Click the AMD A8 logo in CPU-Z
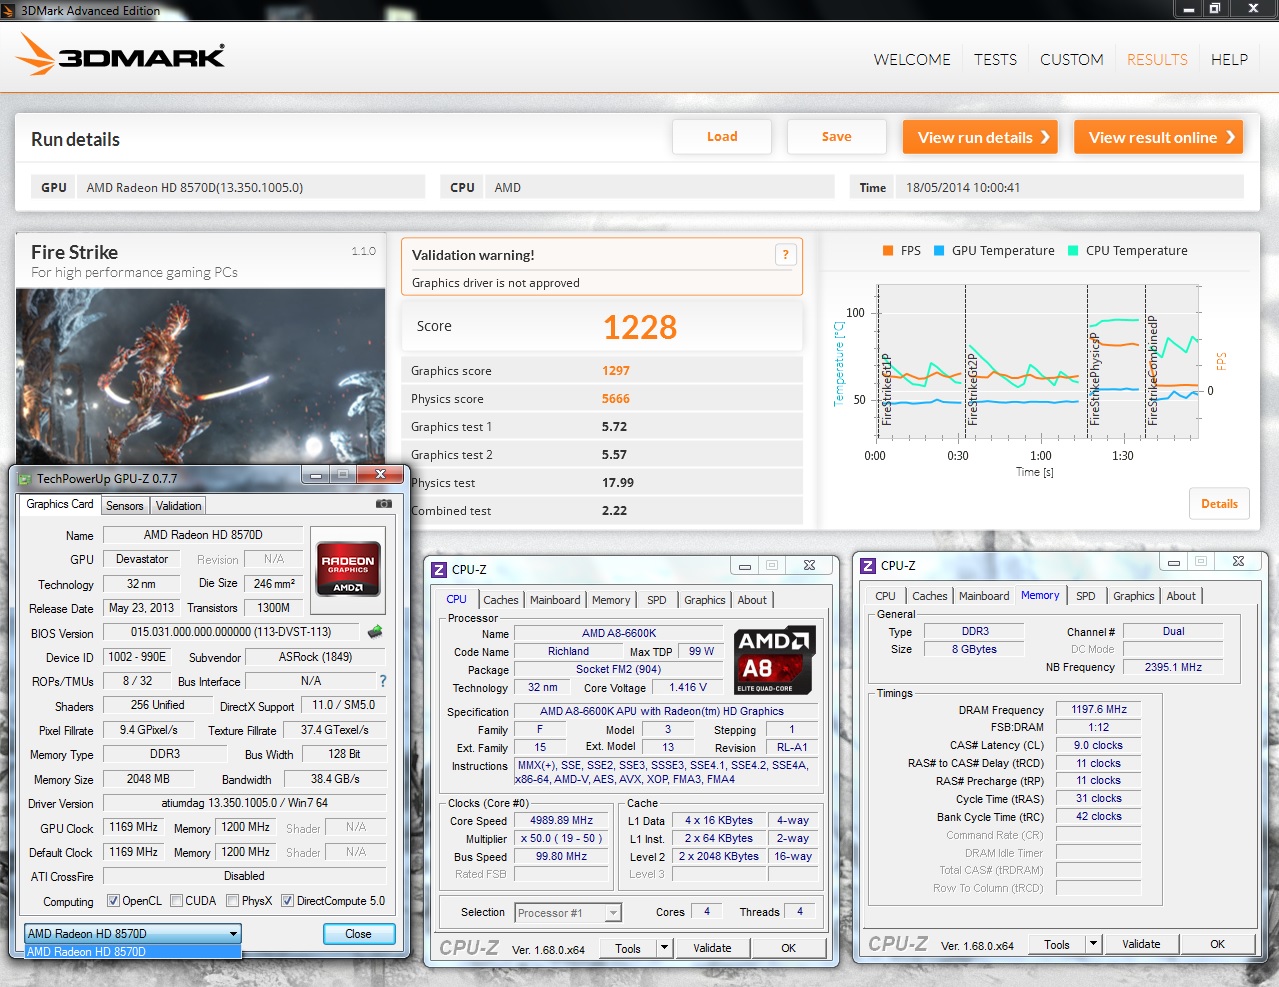1279x987 pixels. pyautogui.click(x=775, y=660)
